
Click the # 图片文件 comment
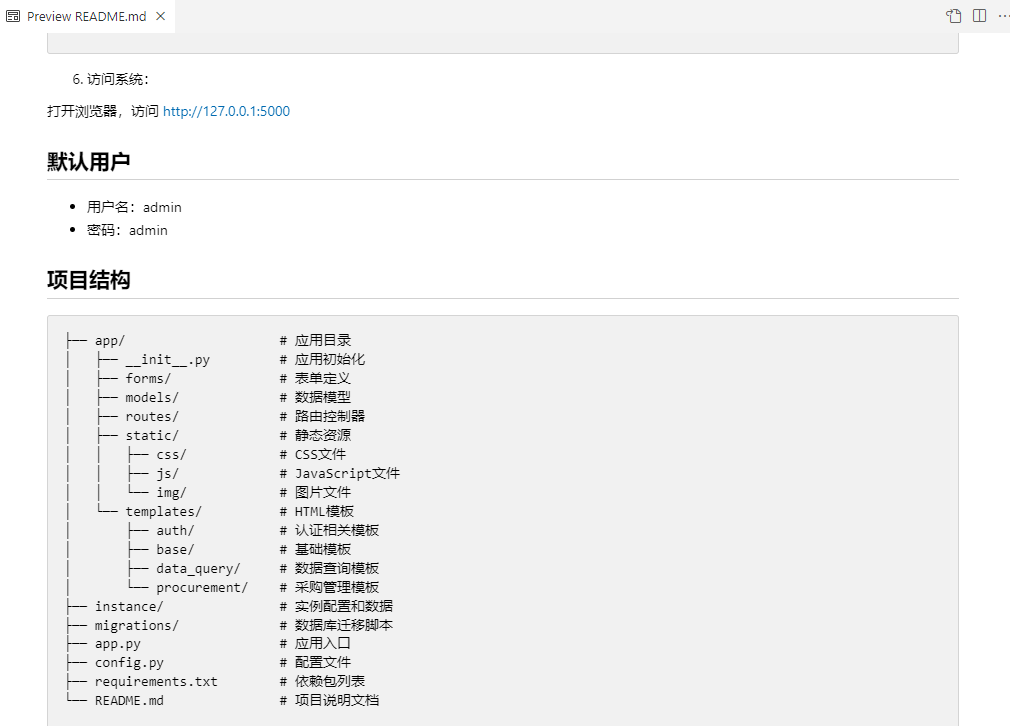coord(316,493)
